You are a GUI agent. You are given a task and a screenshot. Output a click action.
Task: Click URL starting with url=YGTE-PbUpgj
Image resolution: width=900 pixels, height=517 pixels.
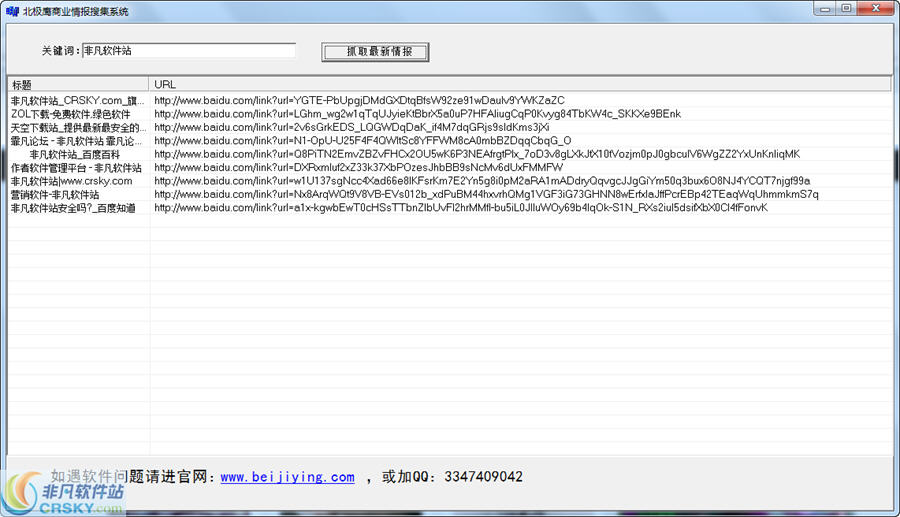pos(359,100)
